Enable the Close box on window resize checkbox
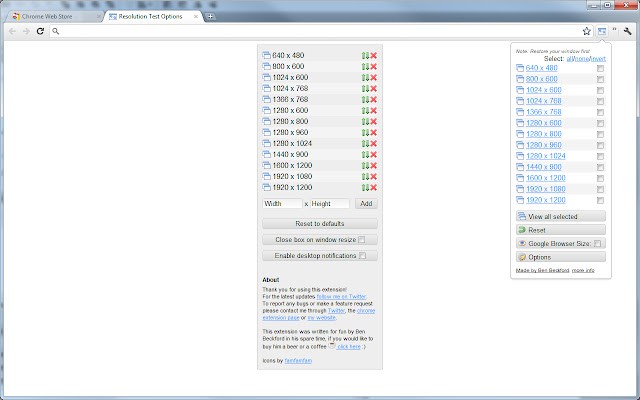The height and width of the screenshot is (400, 640). tap(362, 240)
